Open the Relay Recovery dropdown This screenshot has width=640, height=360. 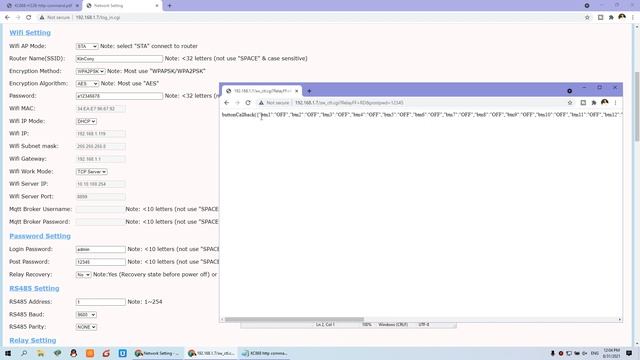[83, 275]
